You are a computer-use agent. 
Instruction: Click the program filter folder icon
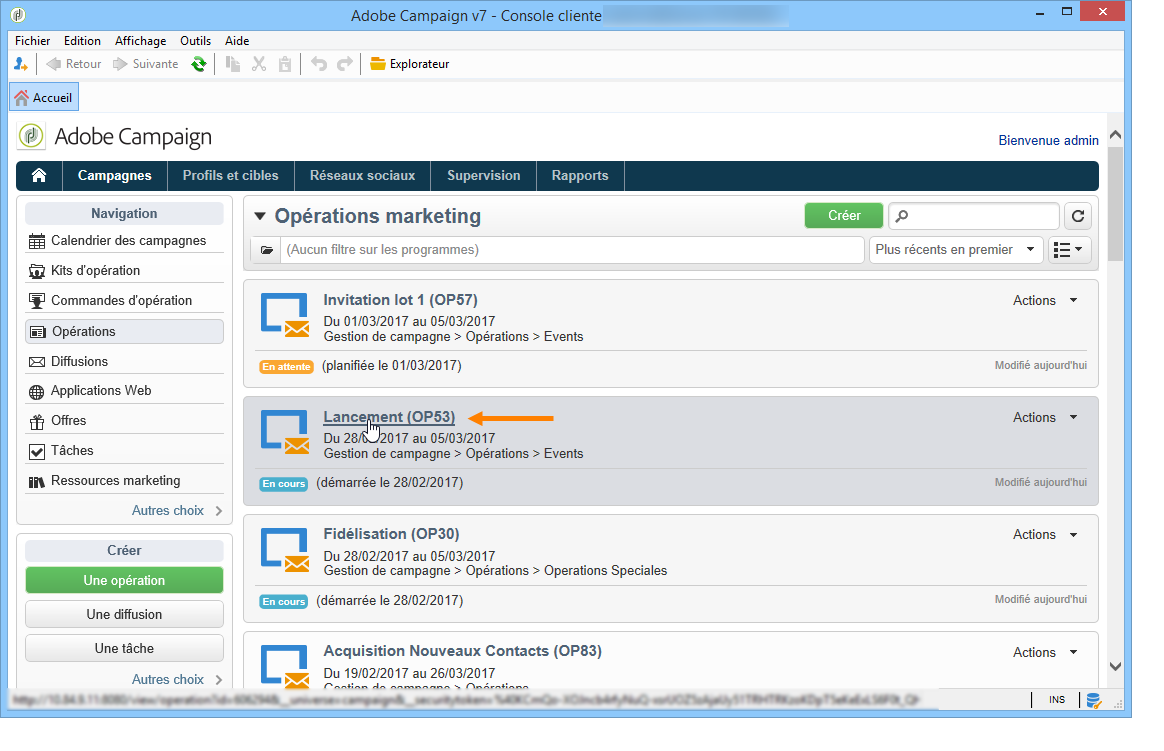tap(267, 250)
